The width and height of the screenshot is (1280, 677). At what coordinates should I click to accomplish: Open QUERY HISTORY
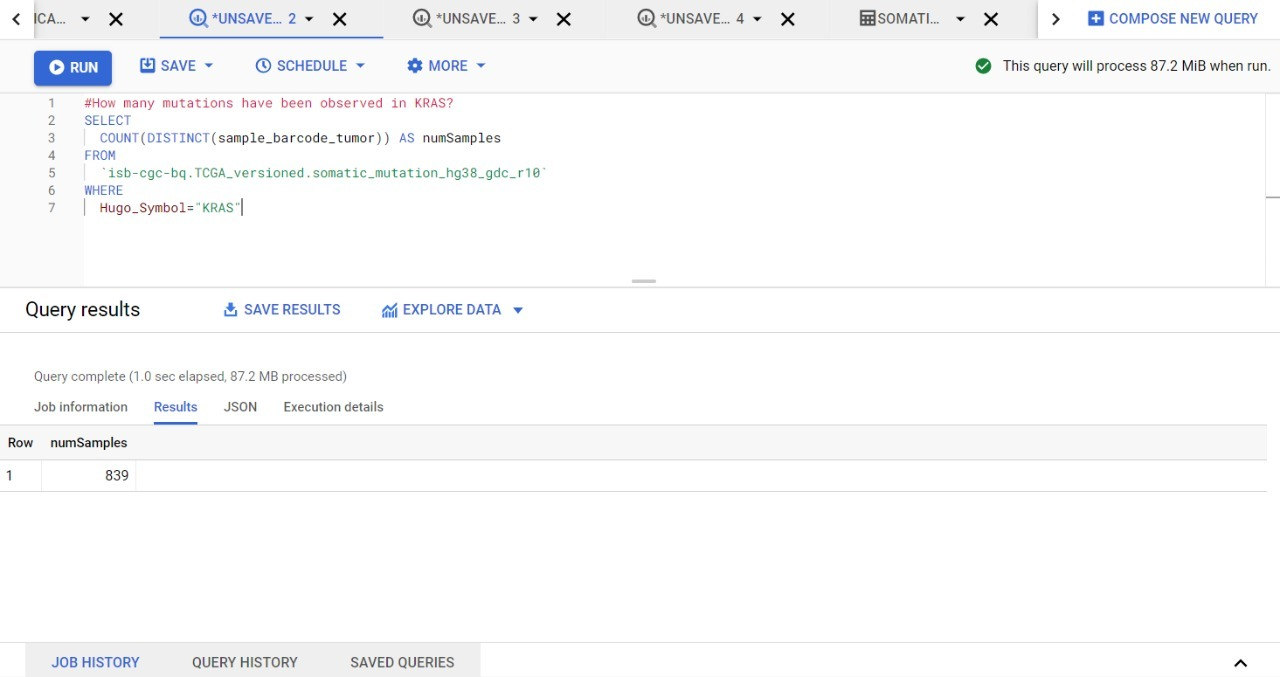click(244, 662)
